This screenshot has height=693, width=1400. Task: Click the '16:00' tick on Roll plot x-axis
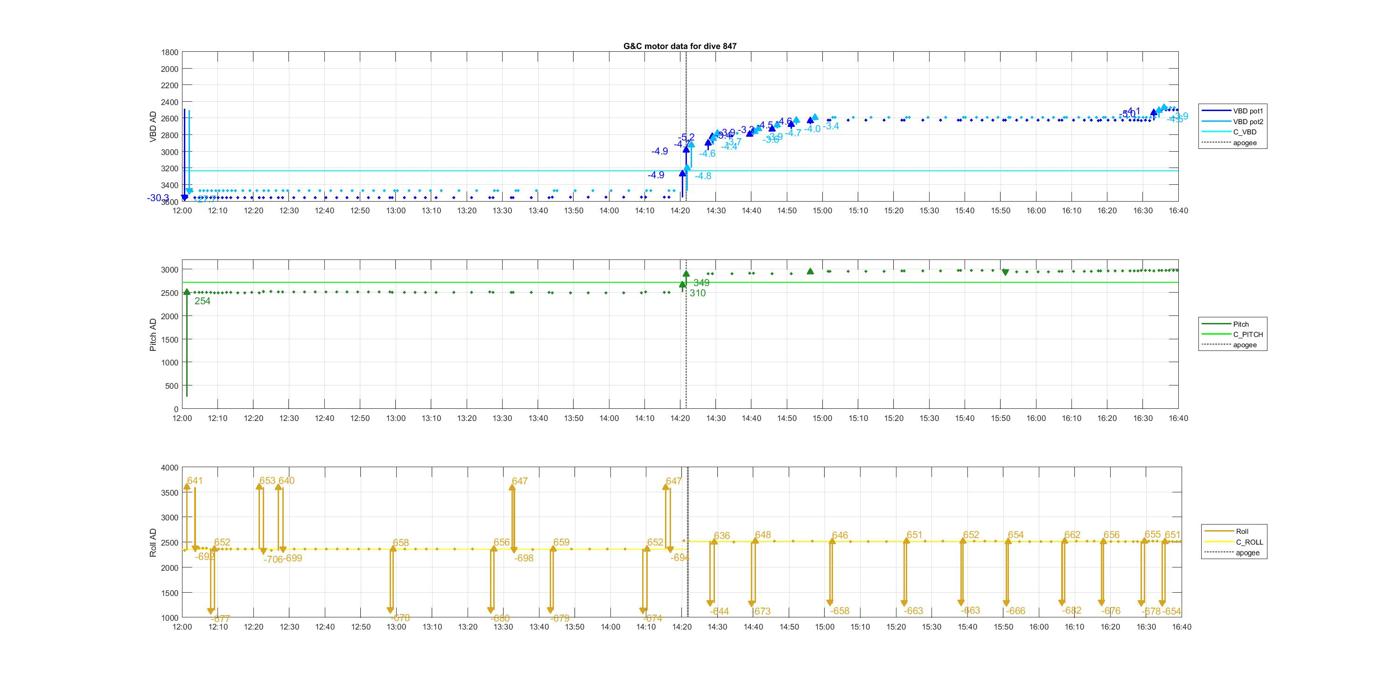pyautogui.click(x=1038, y=627)
